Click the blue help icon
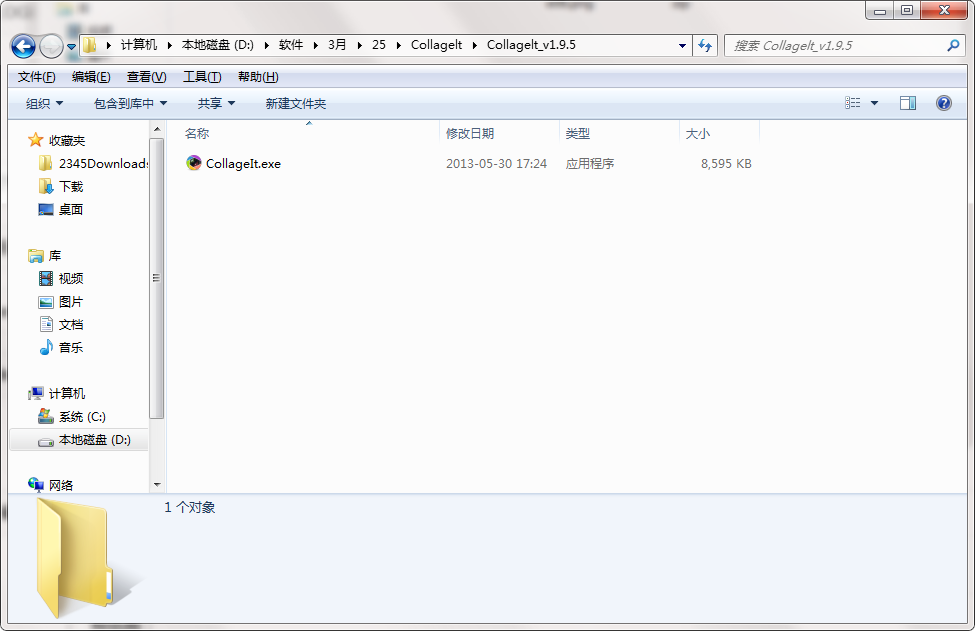The image size is (975, 631). (943, 103)
